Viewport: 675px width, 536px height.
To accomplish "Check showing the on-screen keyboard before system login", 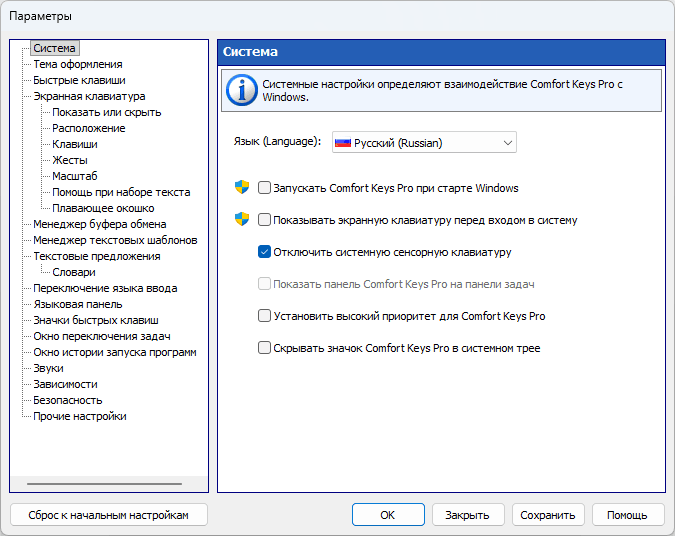I will 264,220.
